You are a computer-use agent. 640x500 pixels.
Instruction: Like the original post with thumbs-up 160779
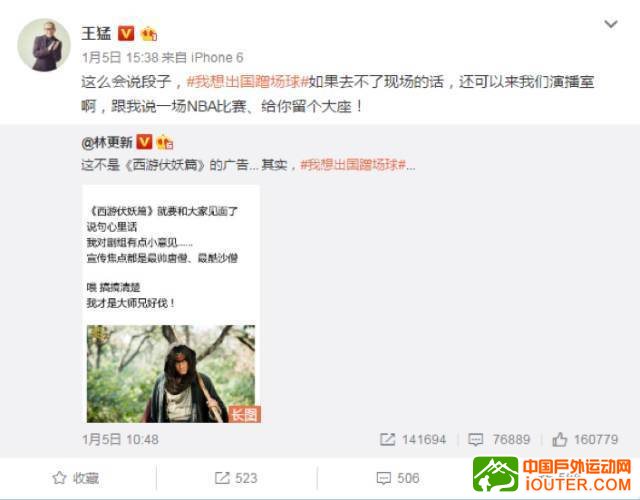pos(585,440)
